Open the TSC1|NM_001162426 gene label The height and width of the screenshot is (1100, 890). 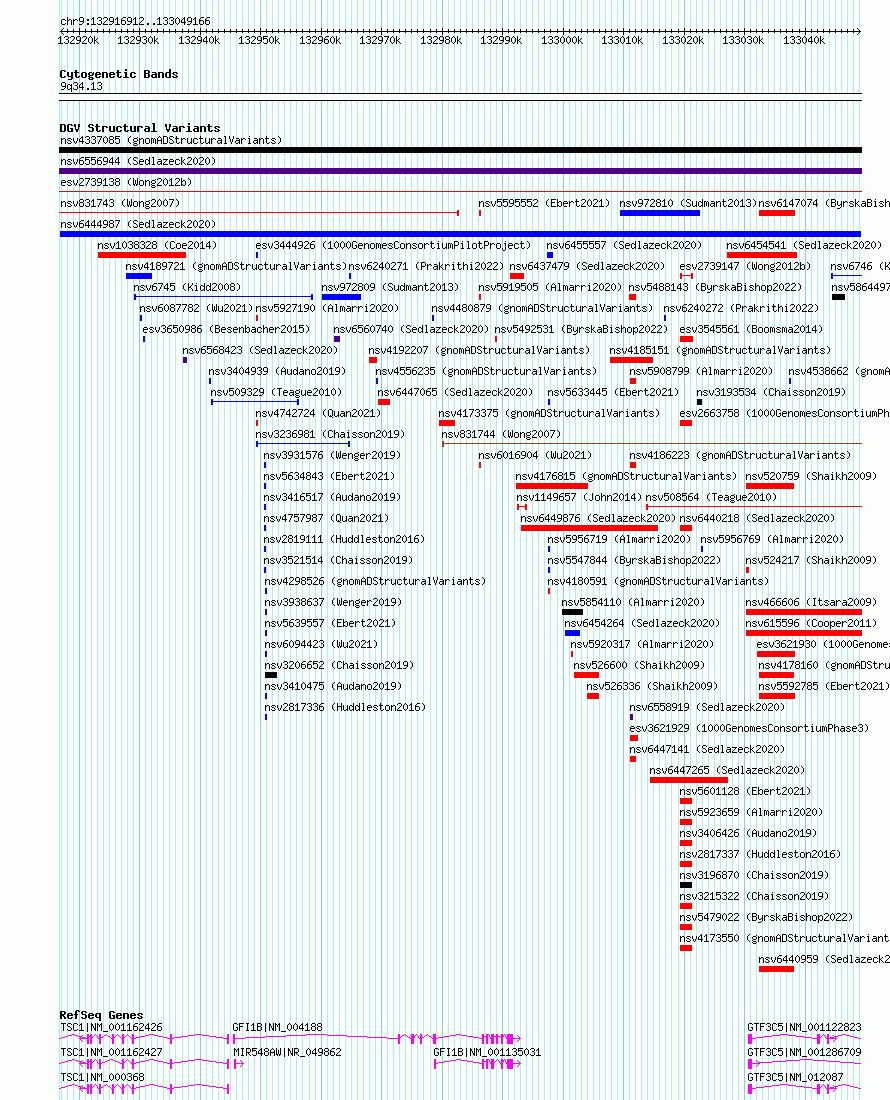[112, 1028]
